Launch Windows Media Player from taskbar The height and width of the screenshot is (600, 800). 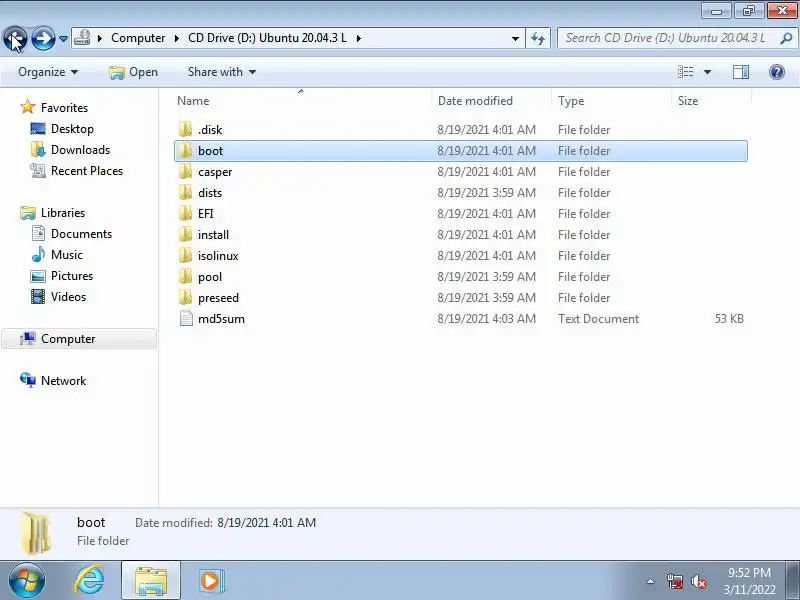tap(211, 581)
